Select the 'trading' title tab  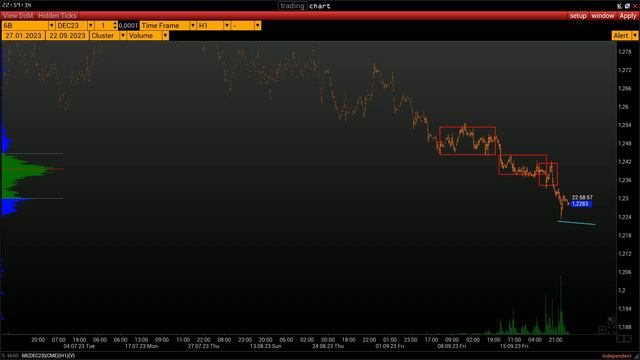point(292,6)
